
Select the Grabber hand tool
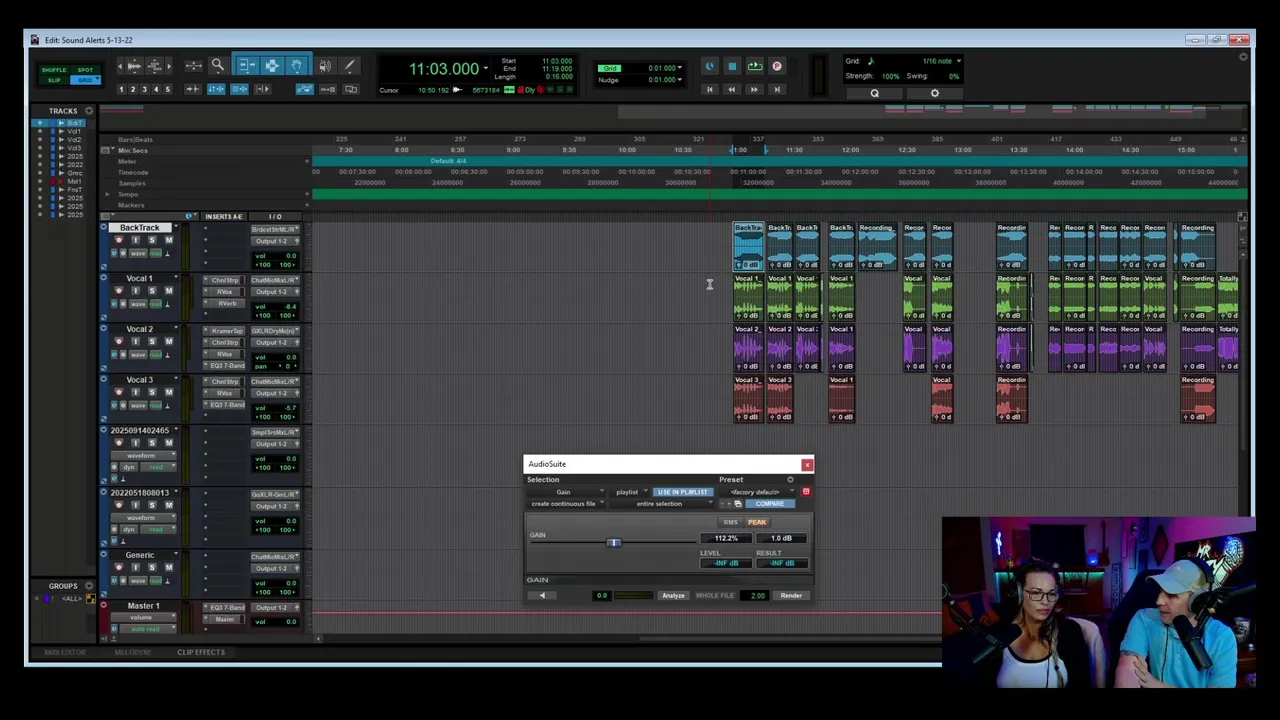[x=296, y=66]
